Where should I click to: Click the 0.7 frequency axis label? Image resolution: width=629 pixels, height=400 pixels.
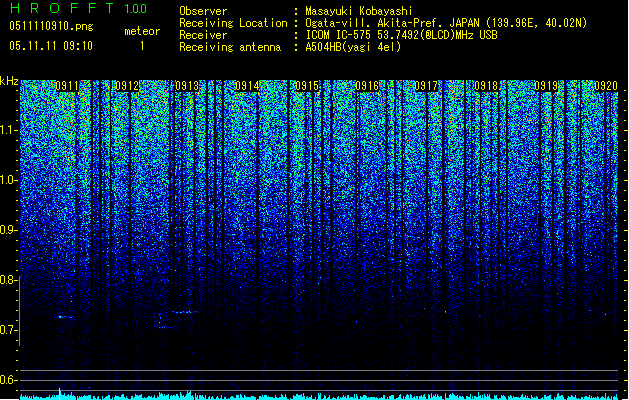coord(9,330)
